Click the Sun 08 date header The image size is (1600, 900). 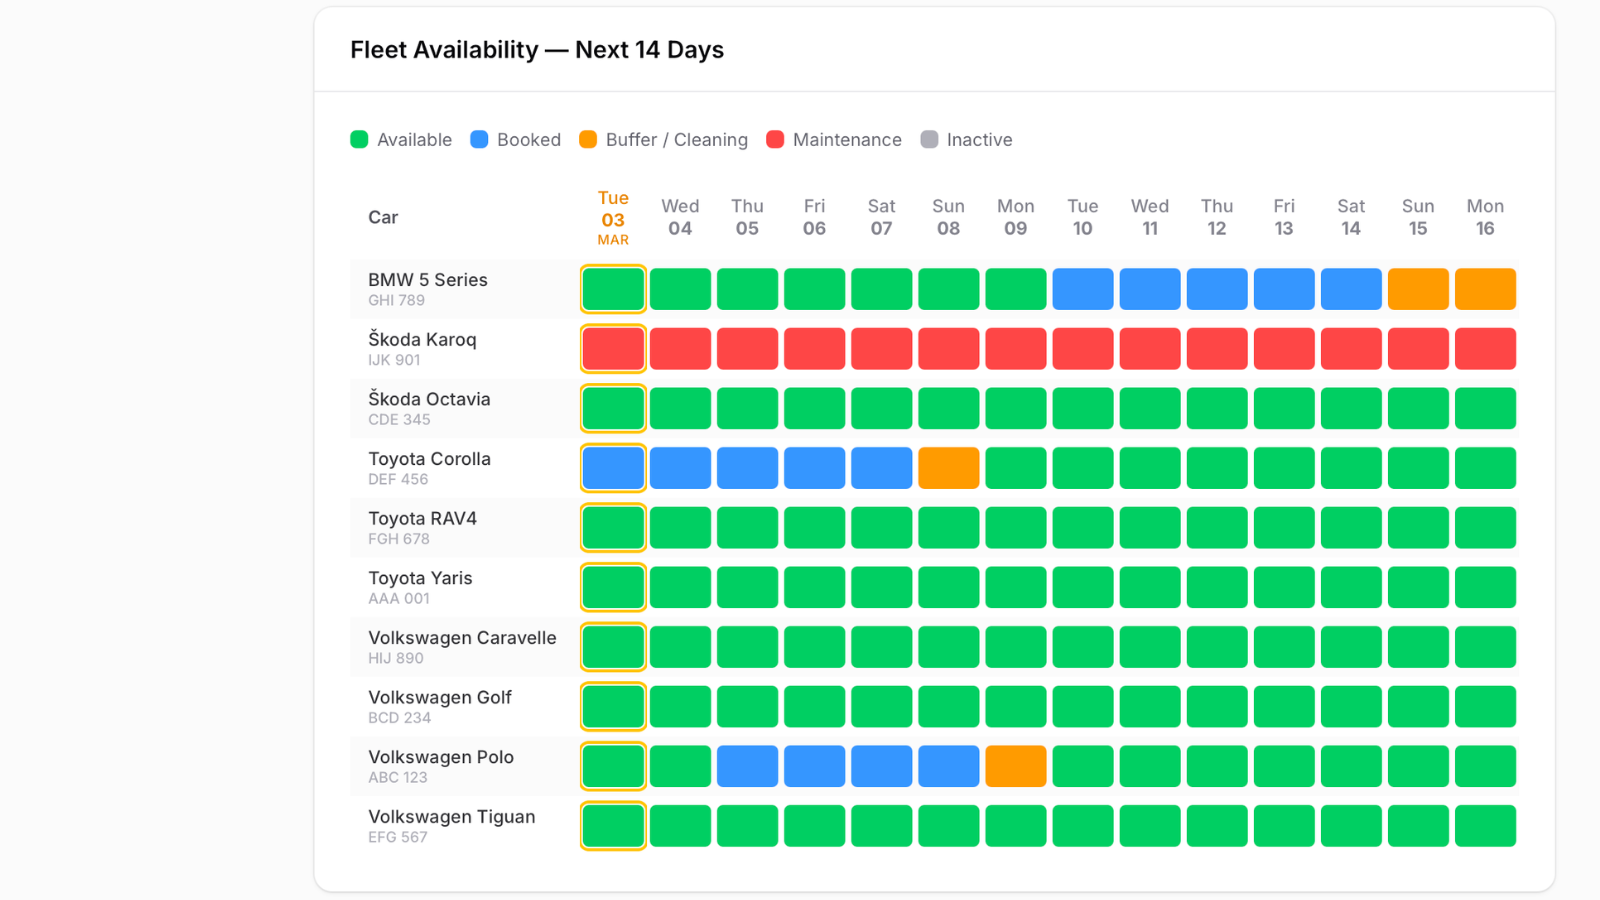[948, 218]
